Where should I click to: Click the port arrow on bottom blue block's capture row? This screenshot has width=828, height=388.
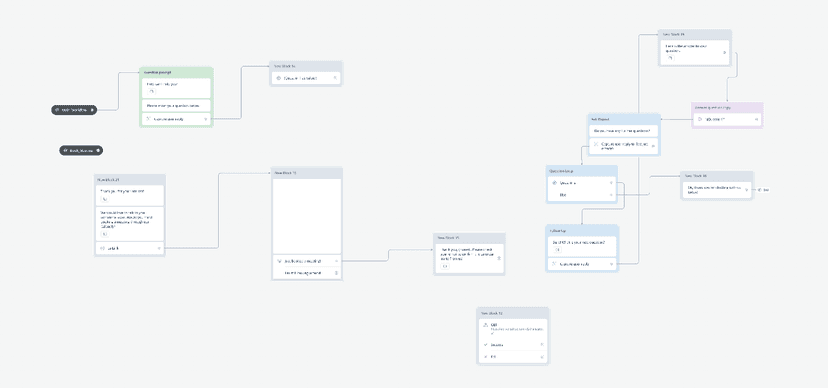[x=611, y=264]
